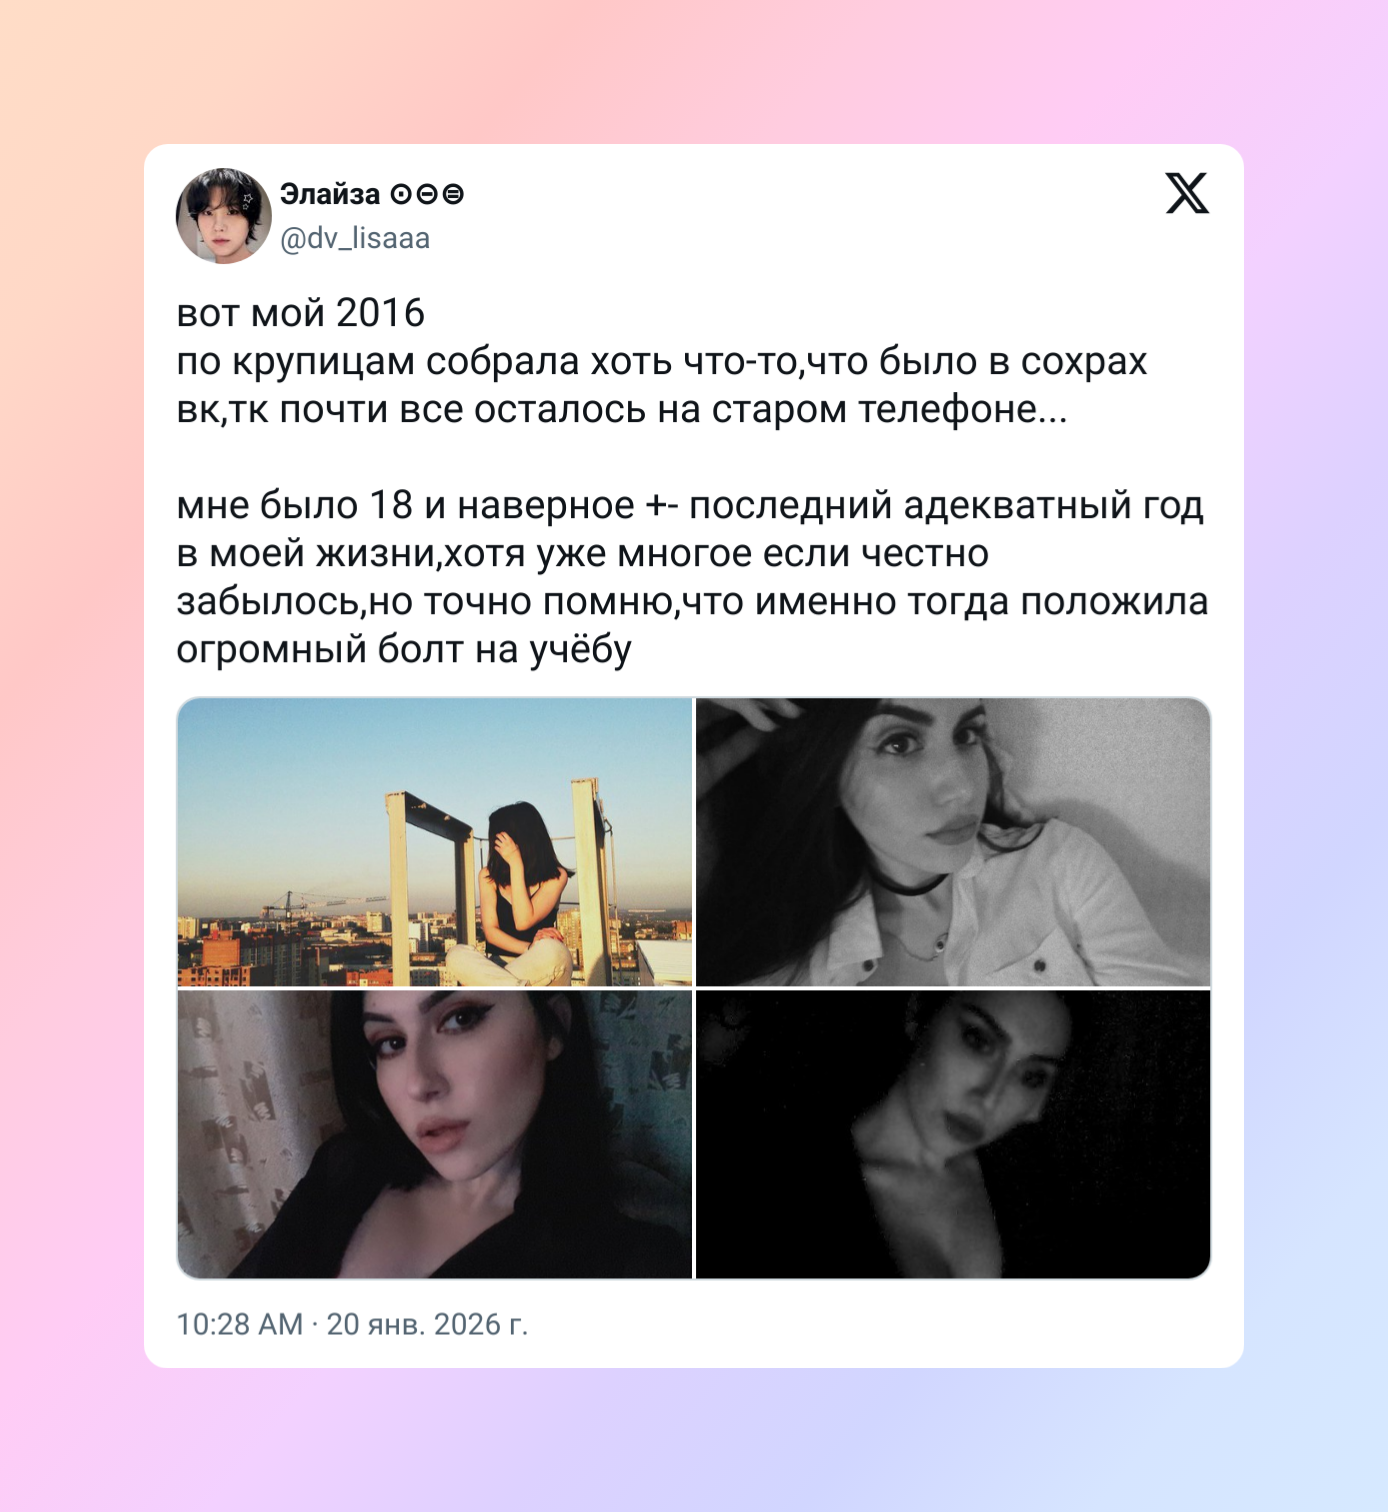Click the ⊜ symbol in display name

453,194
